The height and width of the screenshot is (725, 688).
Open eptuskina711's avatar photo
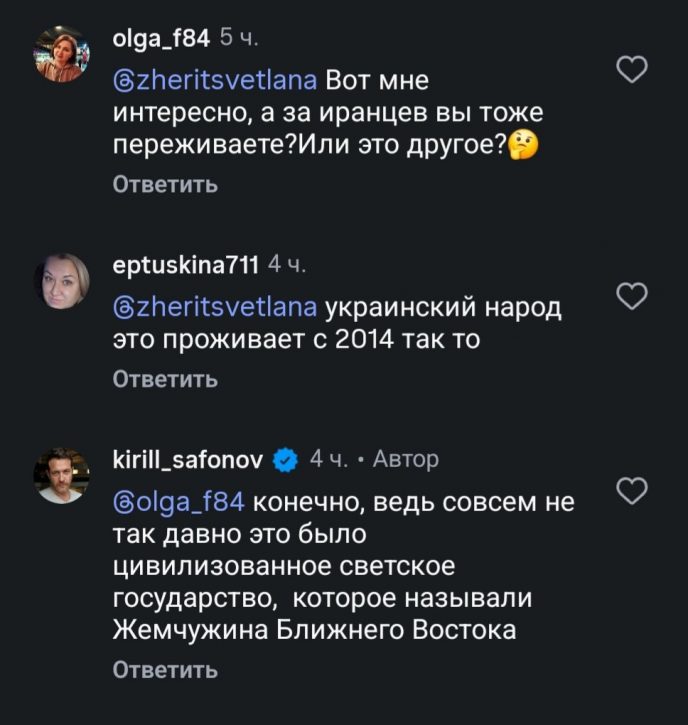coord(62,281)
